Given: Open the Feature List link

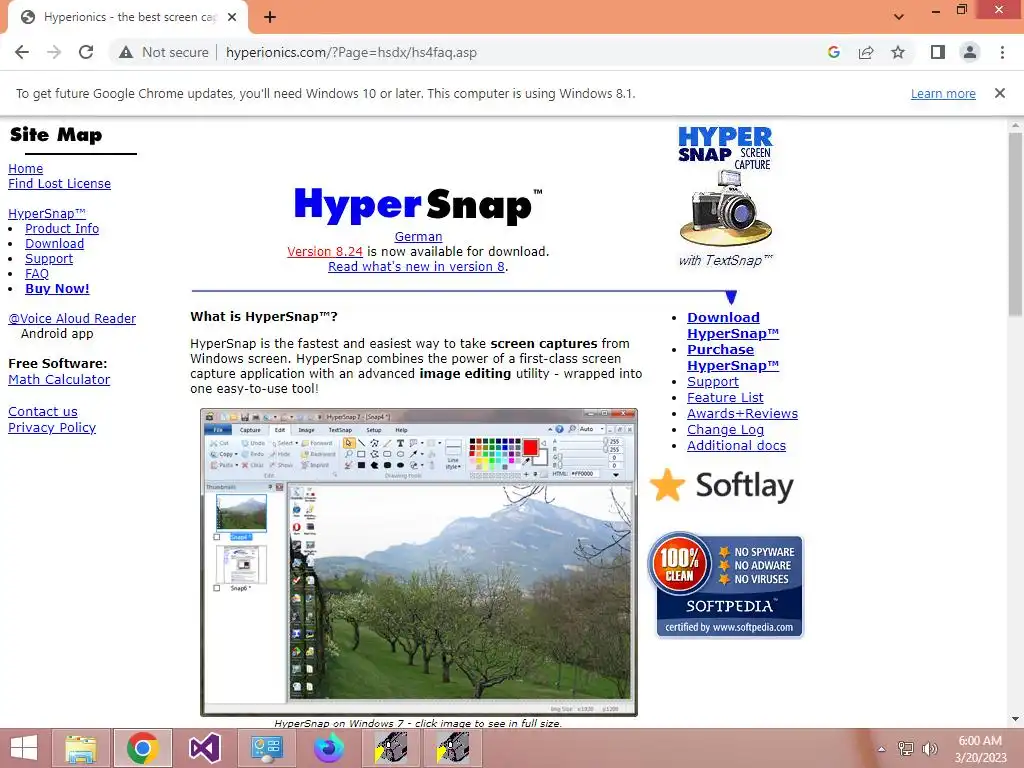Looking at the screenshot, I should click(725, 398).
